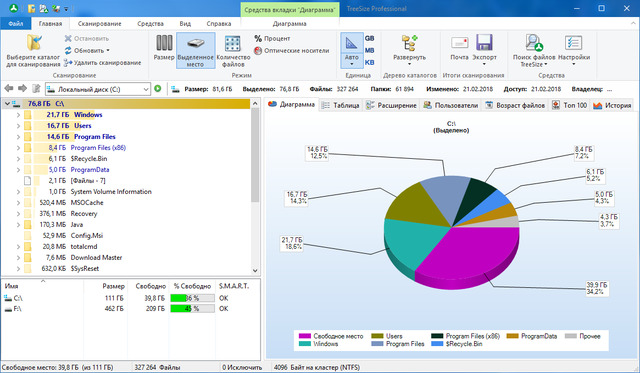Toggle the Авто unit mode
The width and height of the screenshot is (640, 373).
[351, 50]
